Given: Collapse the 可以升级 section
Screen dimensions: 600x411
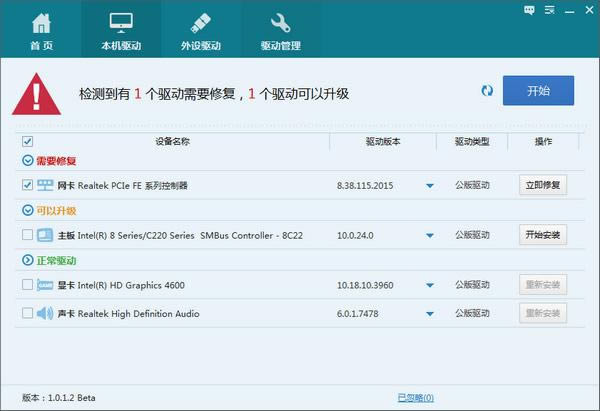Looking at the screenshot, I should tap(28, 210).
